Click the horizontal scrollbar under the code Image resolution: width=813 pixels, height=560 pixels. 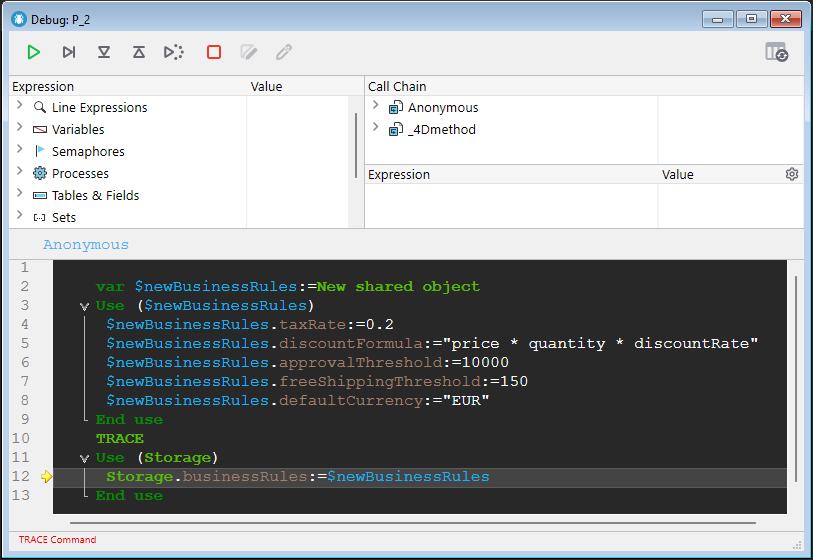click(400, 522)
